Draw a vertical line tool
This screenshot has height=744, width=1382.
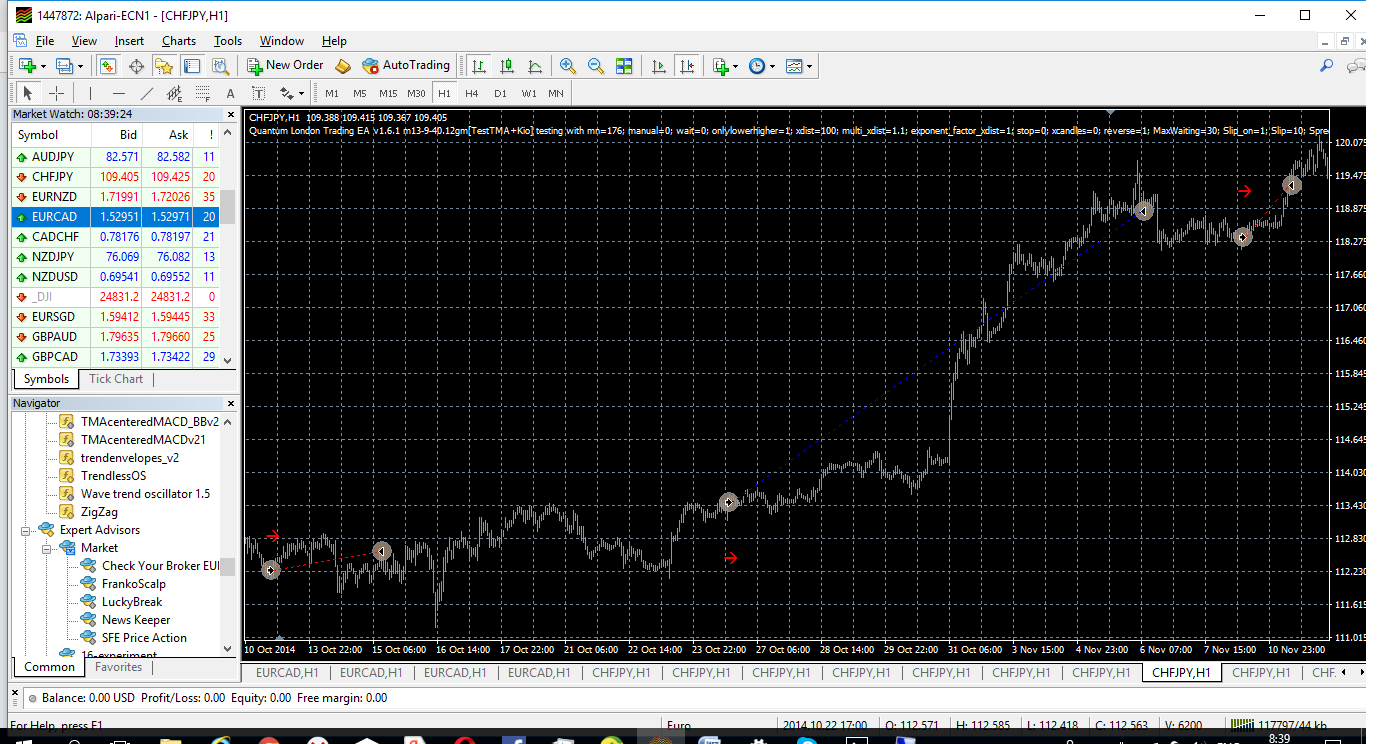91,93
